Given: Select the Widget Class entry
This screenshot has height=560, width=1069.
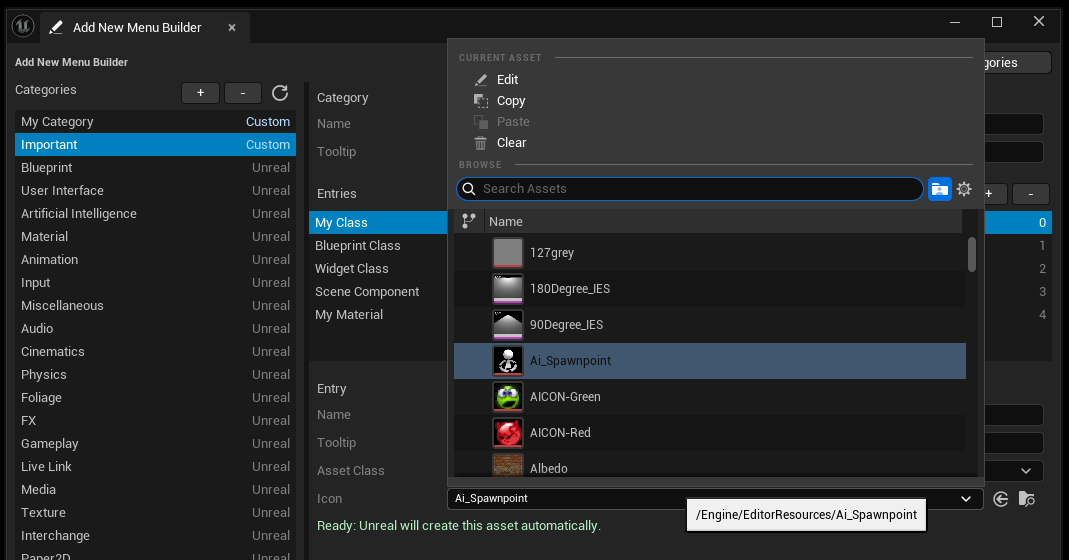Looking at the screenshot, I should [378, 269].
